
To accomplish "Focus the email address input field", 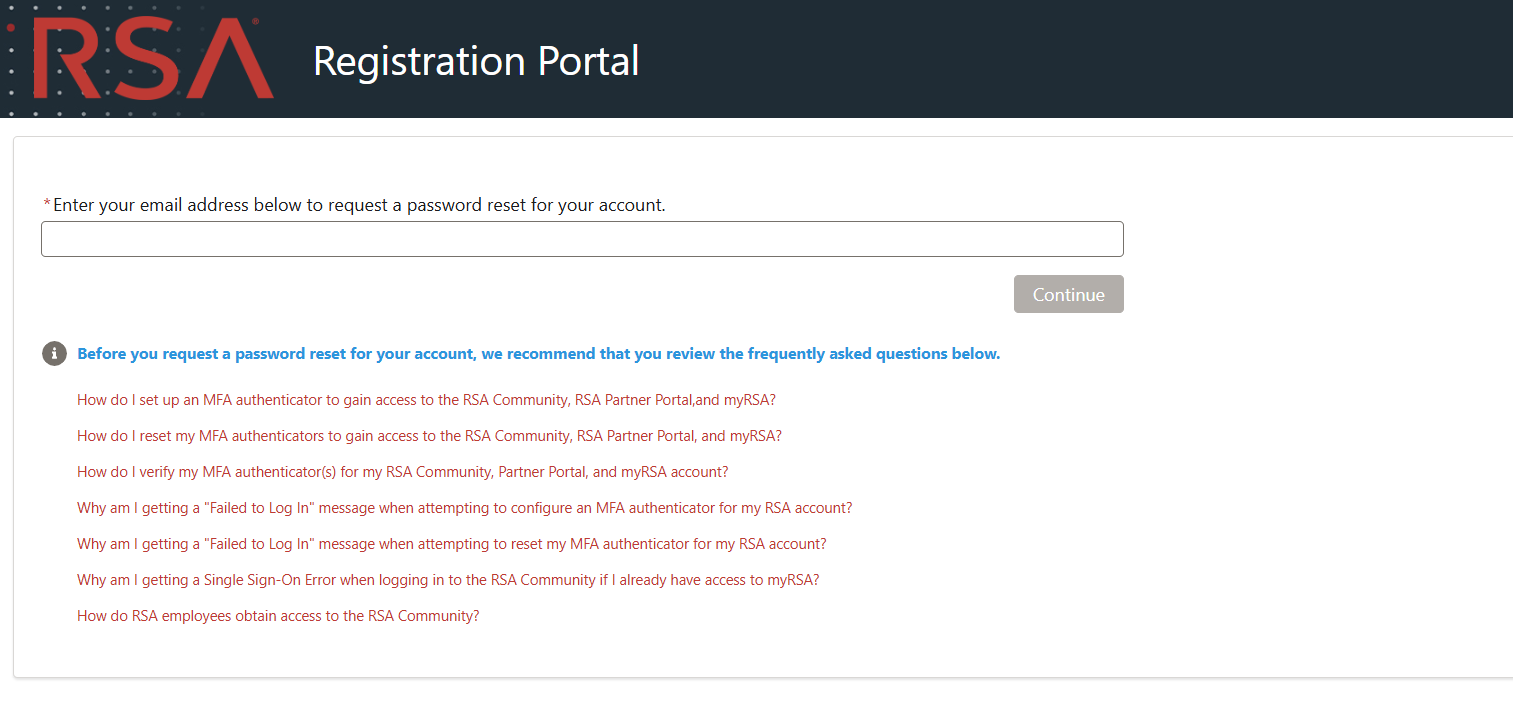I will click(582, 239).
